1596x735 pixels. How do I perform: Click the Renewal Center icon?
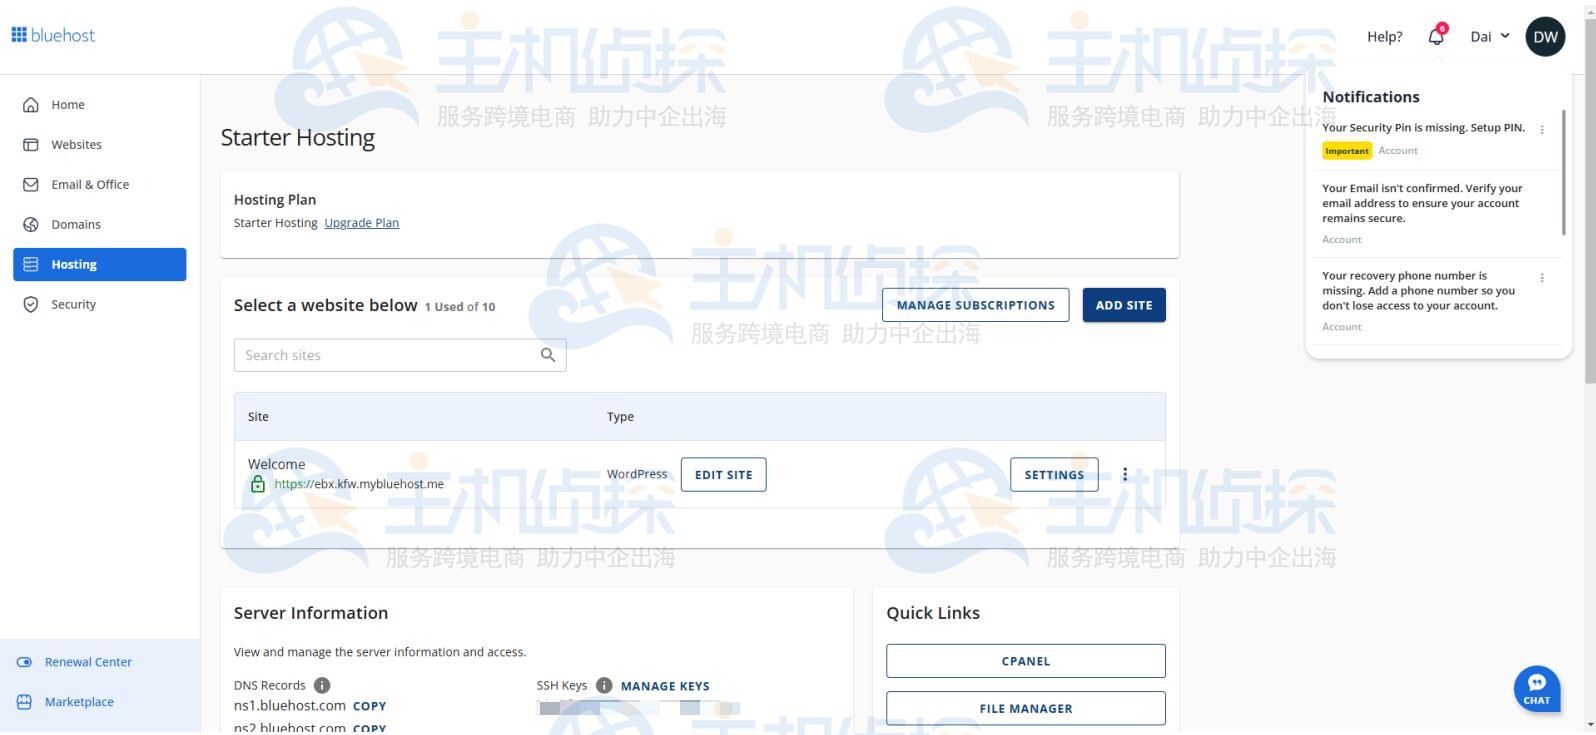[25, 662]
